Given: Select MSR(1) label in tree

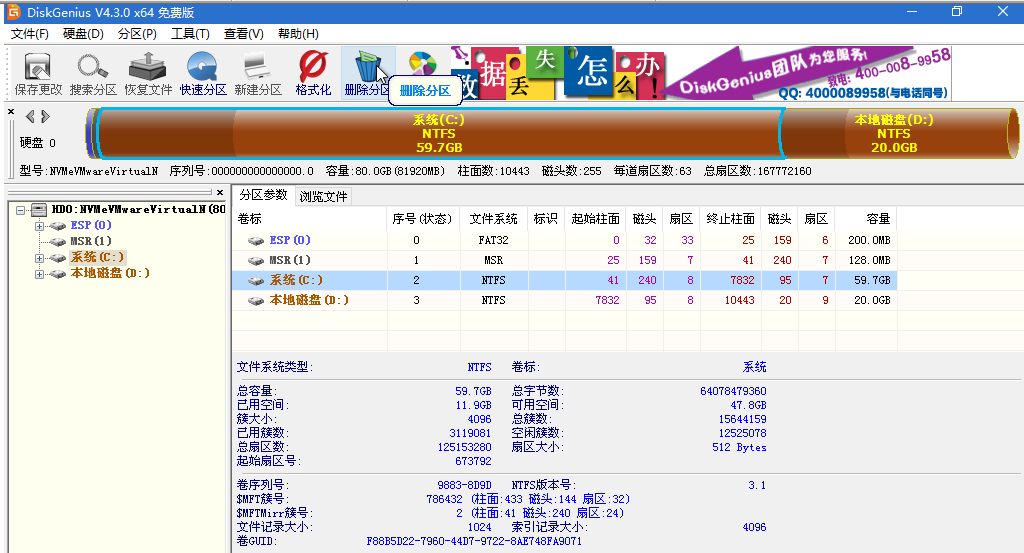Looking at the screenshot, I should [91, 242].
